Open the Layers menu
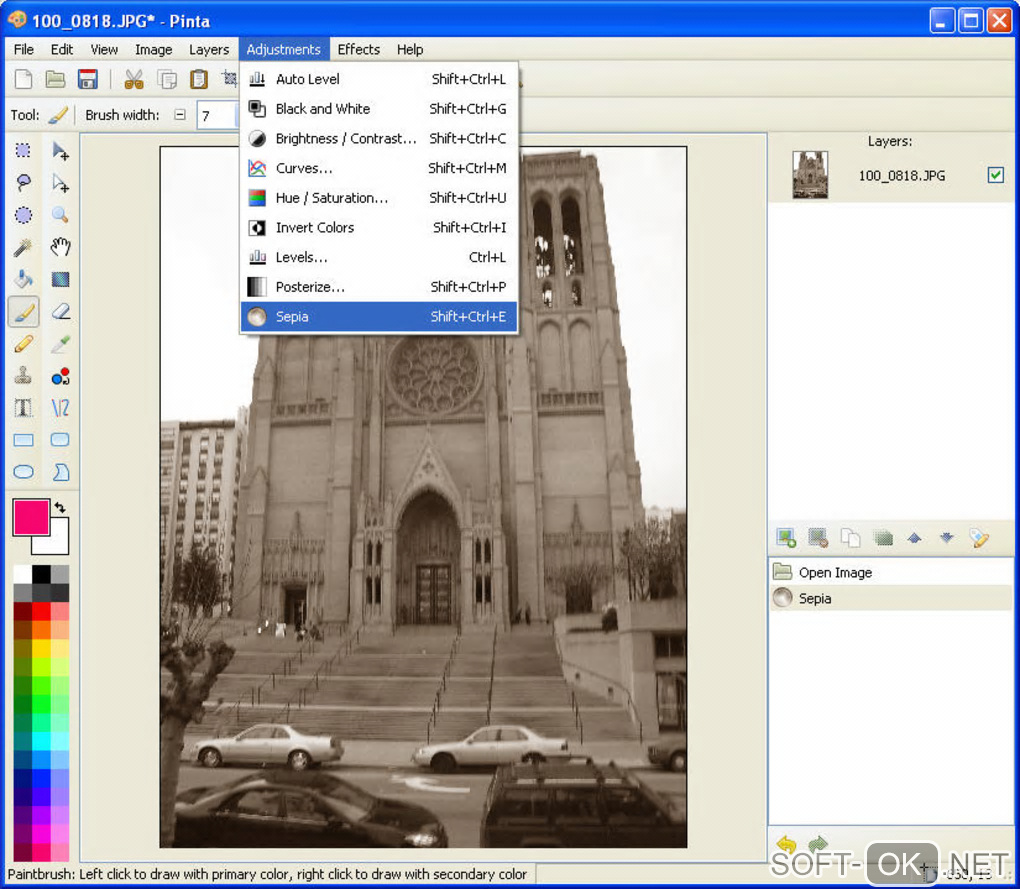This screenshot has height=889, width=1020. pyautogui.click(x=209, y=49)
